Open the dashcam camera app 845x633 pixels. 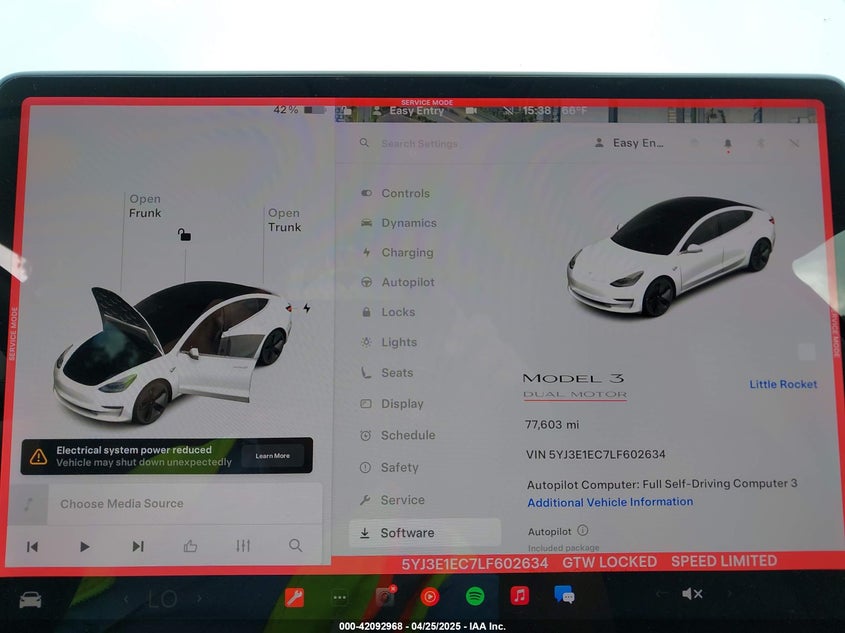[x=385, y=597]
